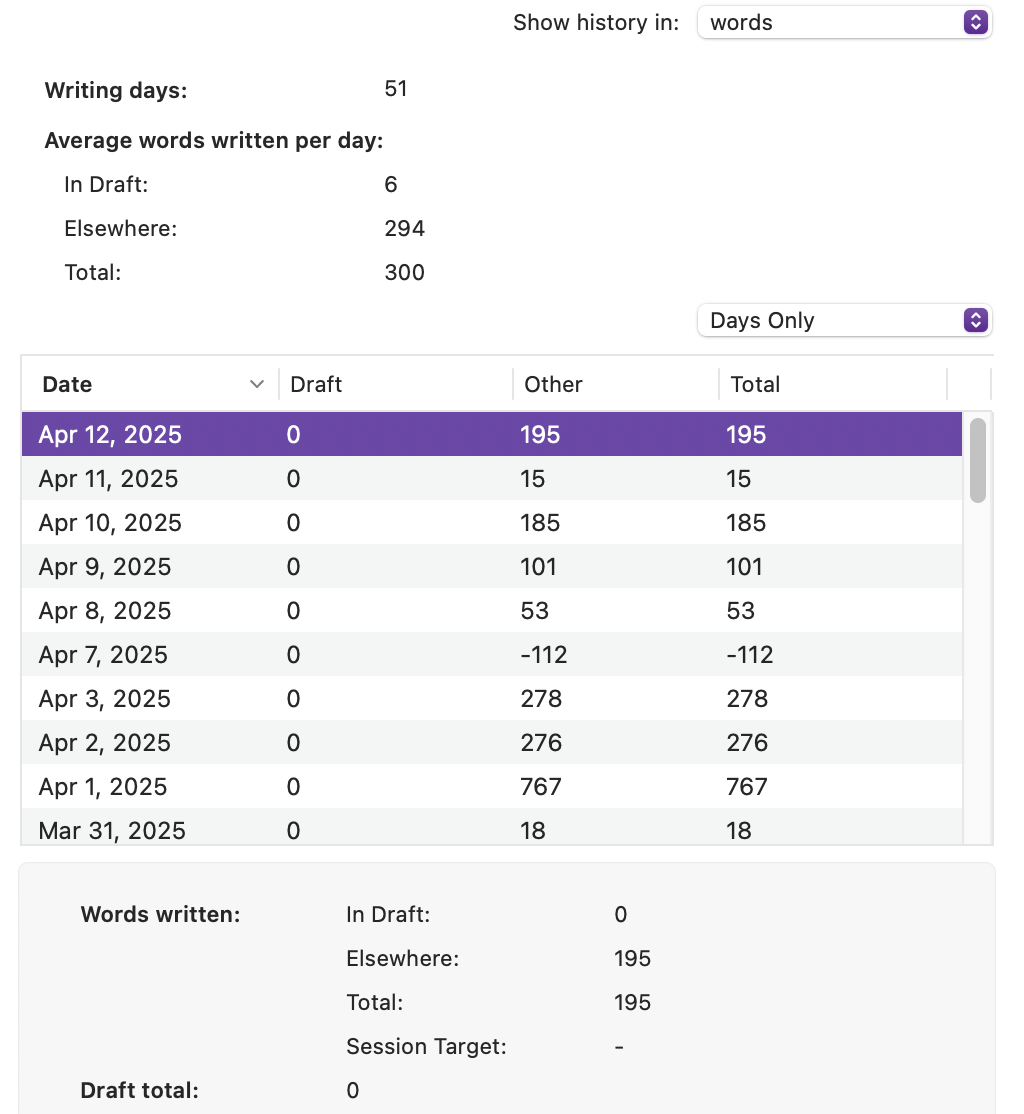Viewport: 1024px width, 1114px height.
Task: Open the Days Only popup menu
Action: (x=844, y=320)
